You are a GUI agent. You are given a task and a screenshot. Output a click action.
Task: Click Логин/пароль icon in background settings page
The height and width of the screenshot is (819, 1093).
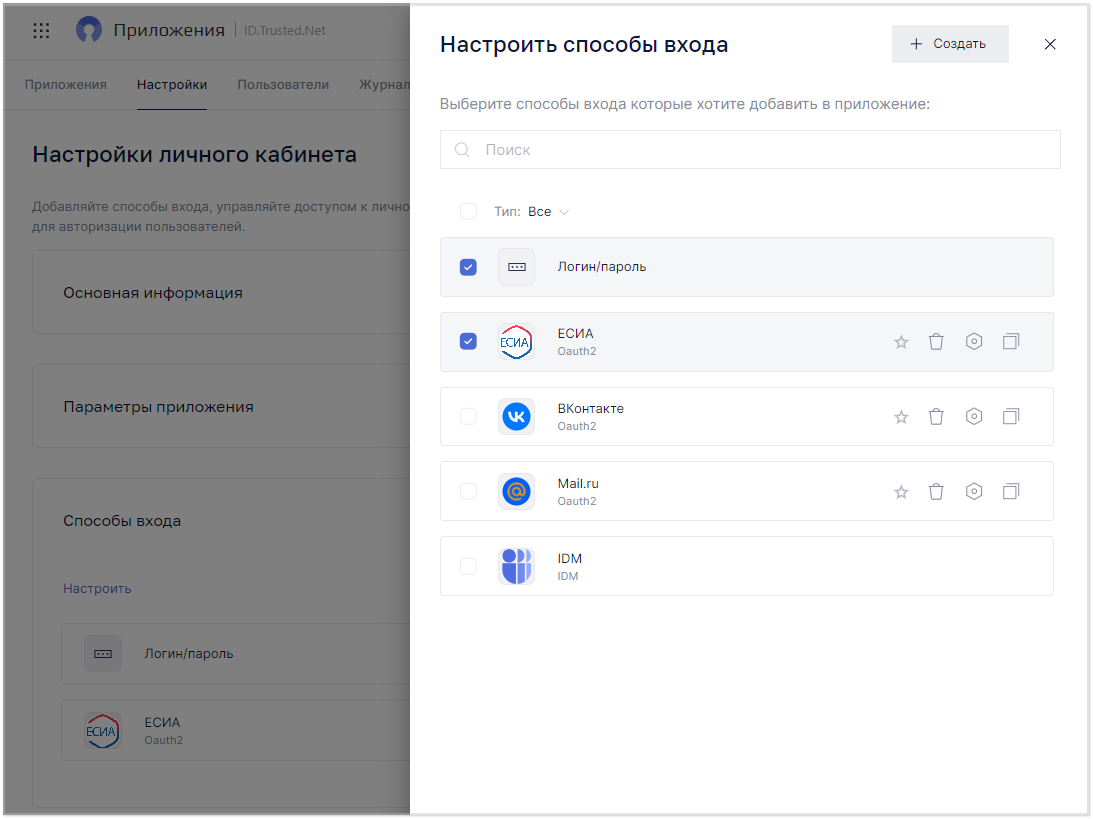(102, 654)
